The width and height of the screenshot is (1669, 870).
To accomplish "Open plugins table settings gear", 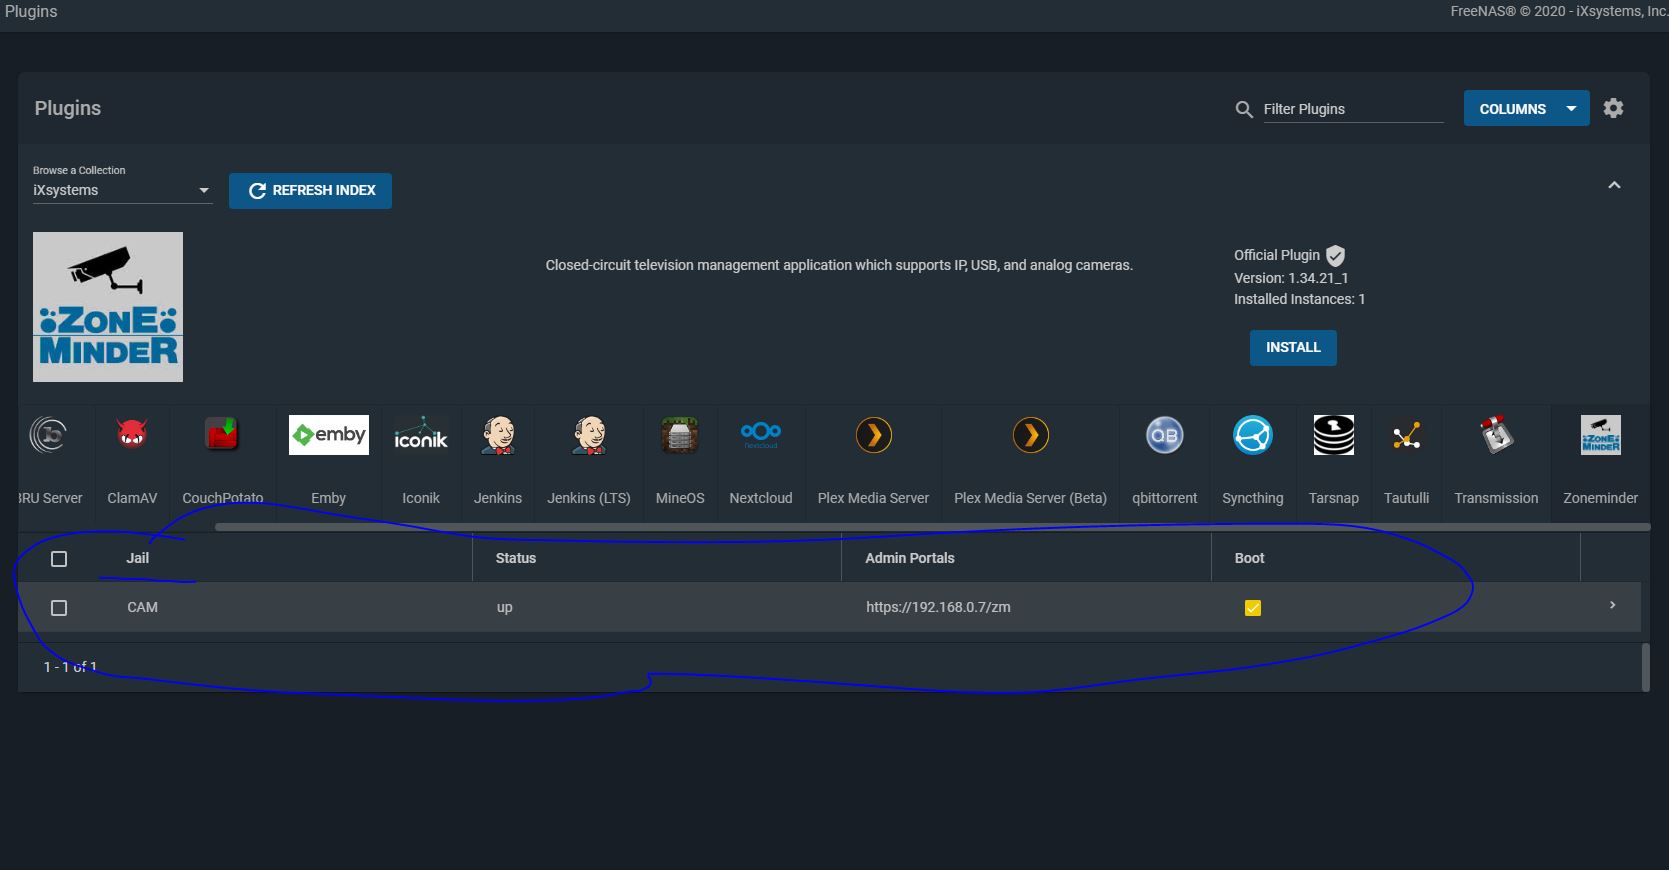I will (1613, 108).
